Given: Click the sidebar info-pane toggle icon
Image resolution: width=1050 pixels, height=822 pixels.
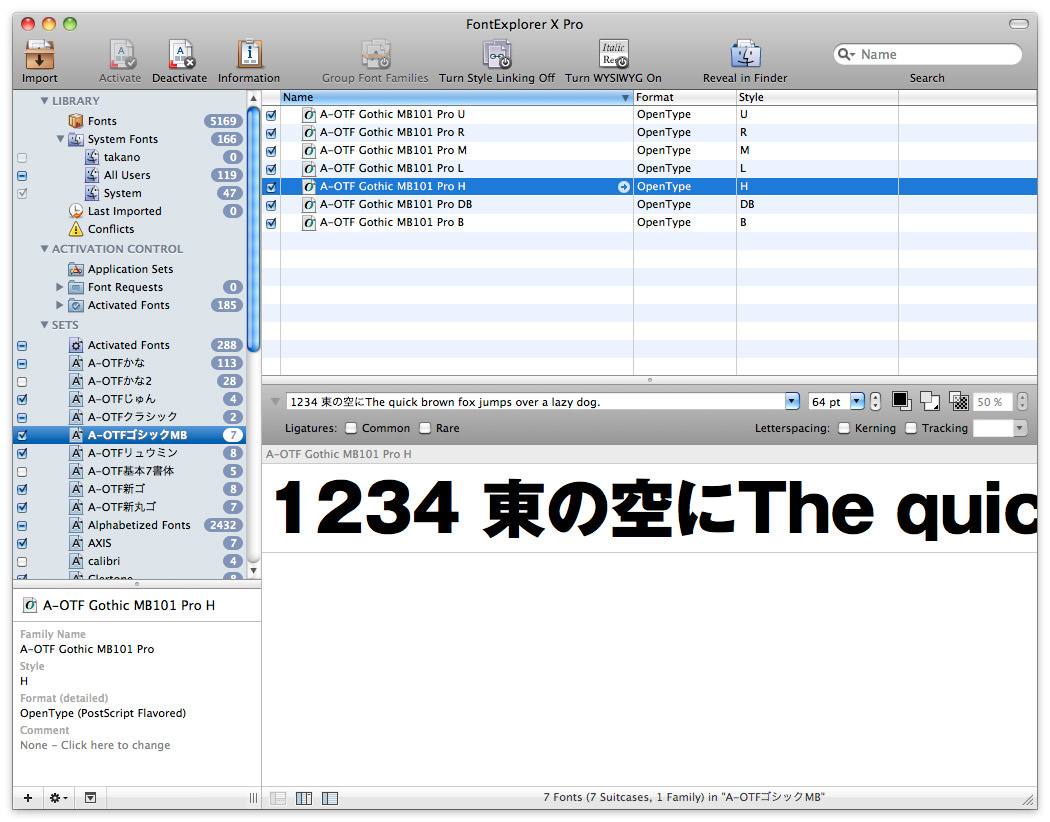Looking at the screenshot, I should (x=90, y=797).
